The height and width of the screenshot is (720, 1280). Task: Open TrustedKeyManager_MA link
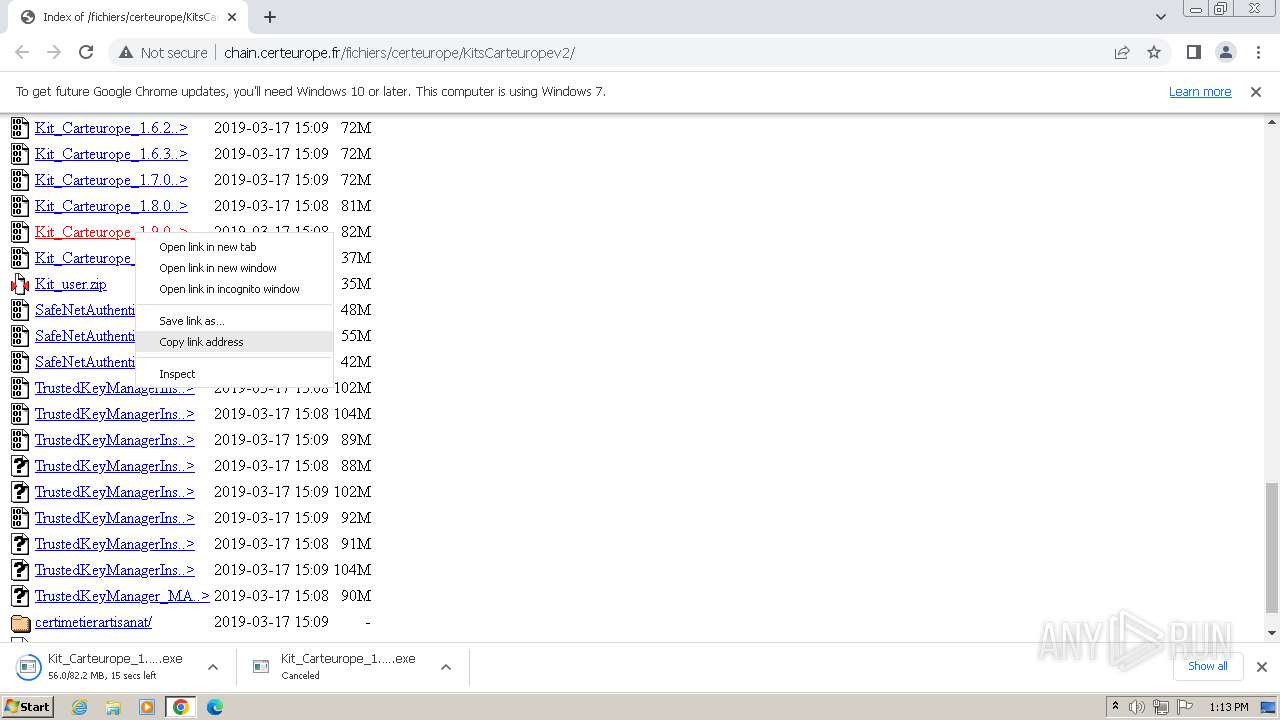(x=122, y=596)
